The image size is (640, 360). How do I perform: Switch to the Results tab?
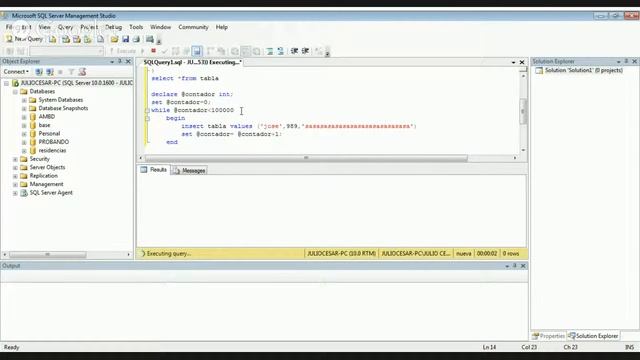154,170
